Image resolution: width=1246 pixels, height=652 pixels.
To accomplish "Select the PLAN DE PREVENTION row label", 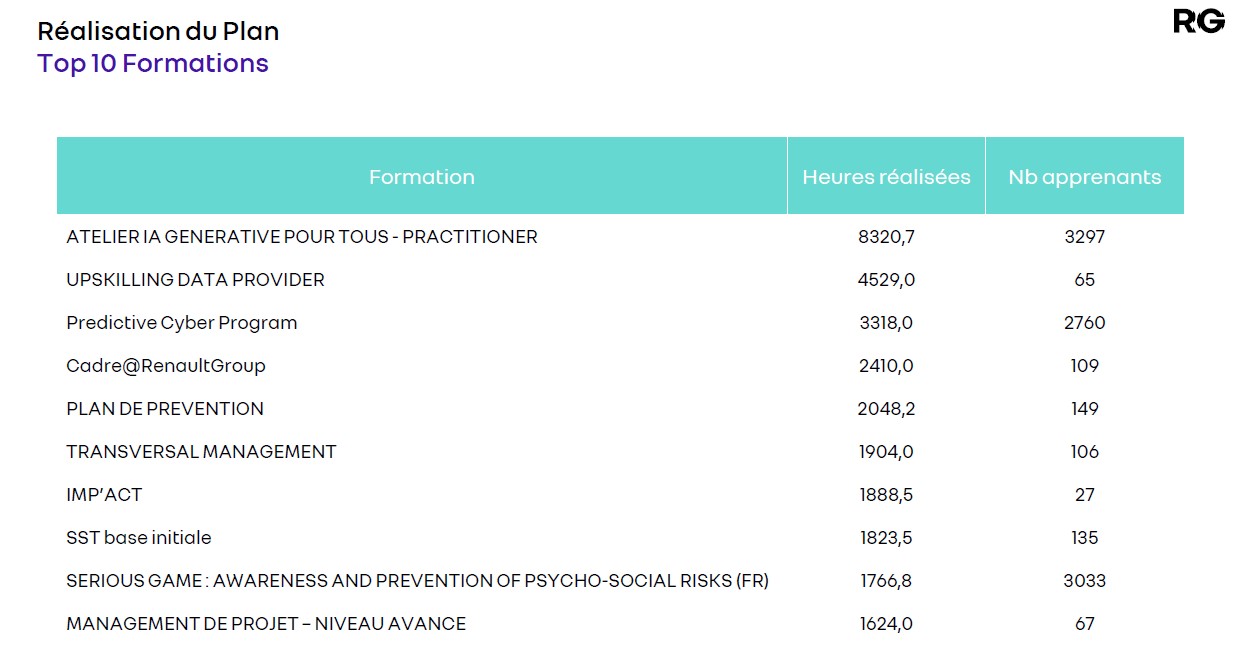I will pyautogui.click(x=165, y=409).
